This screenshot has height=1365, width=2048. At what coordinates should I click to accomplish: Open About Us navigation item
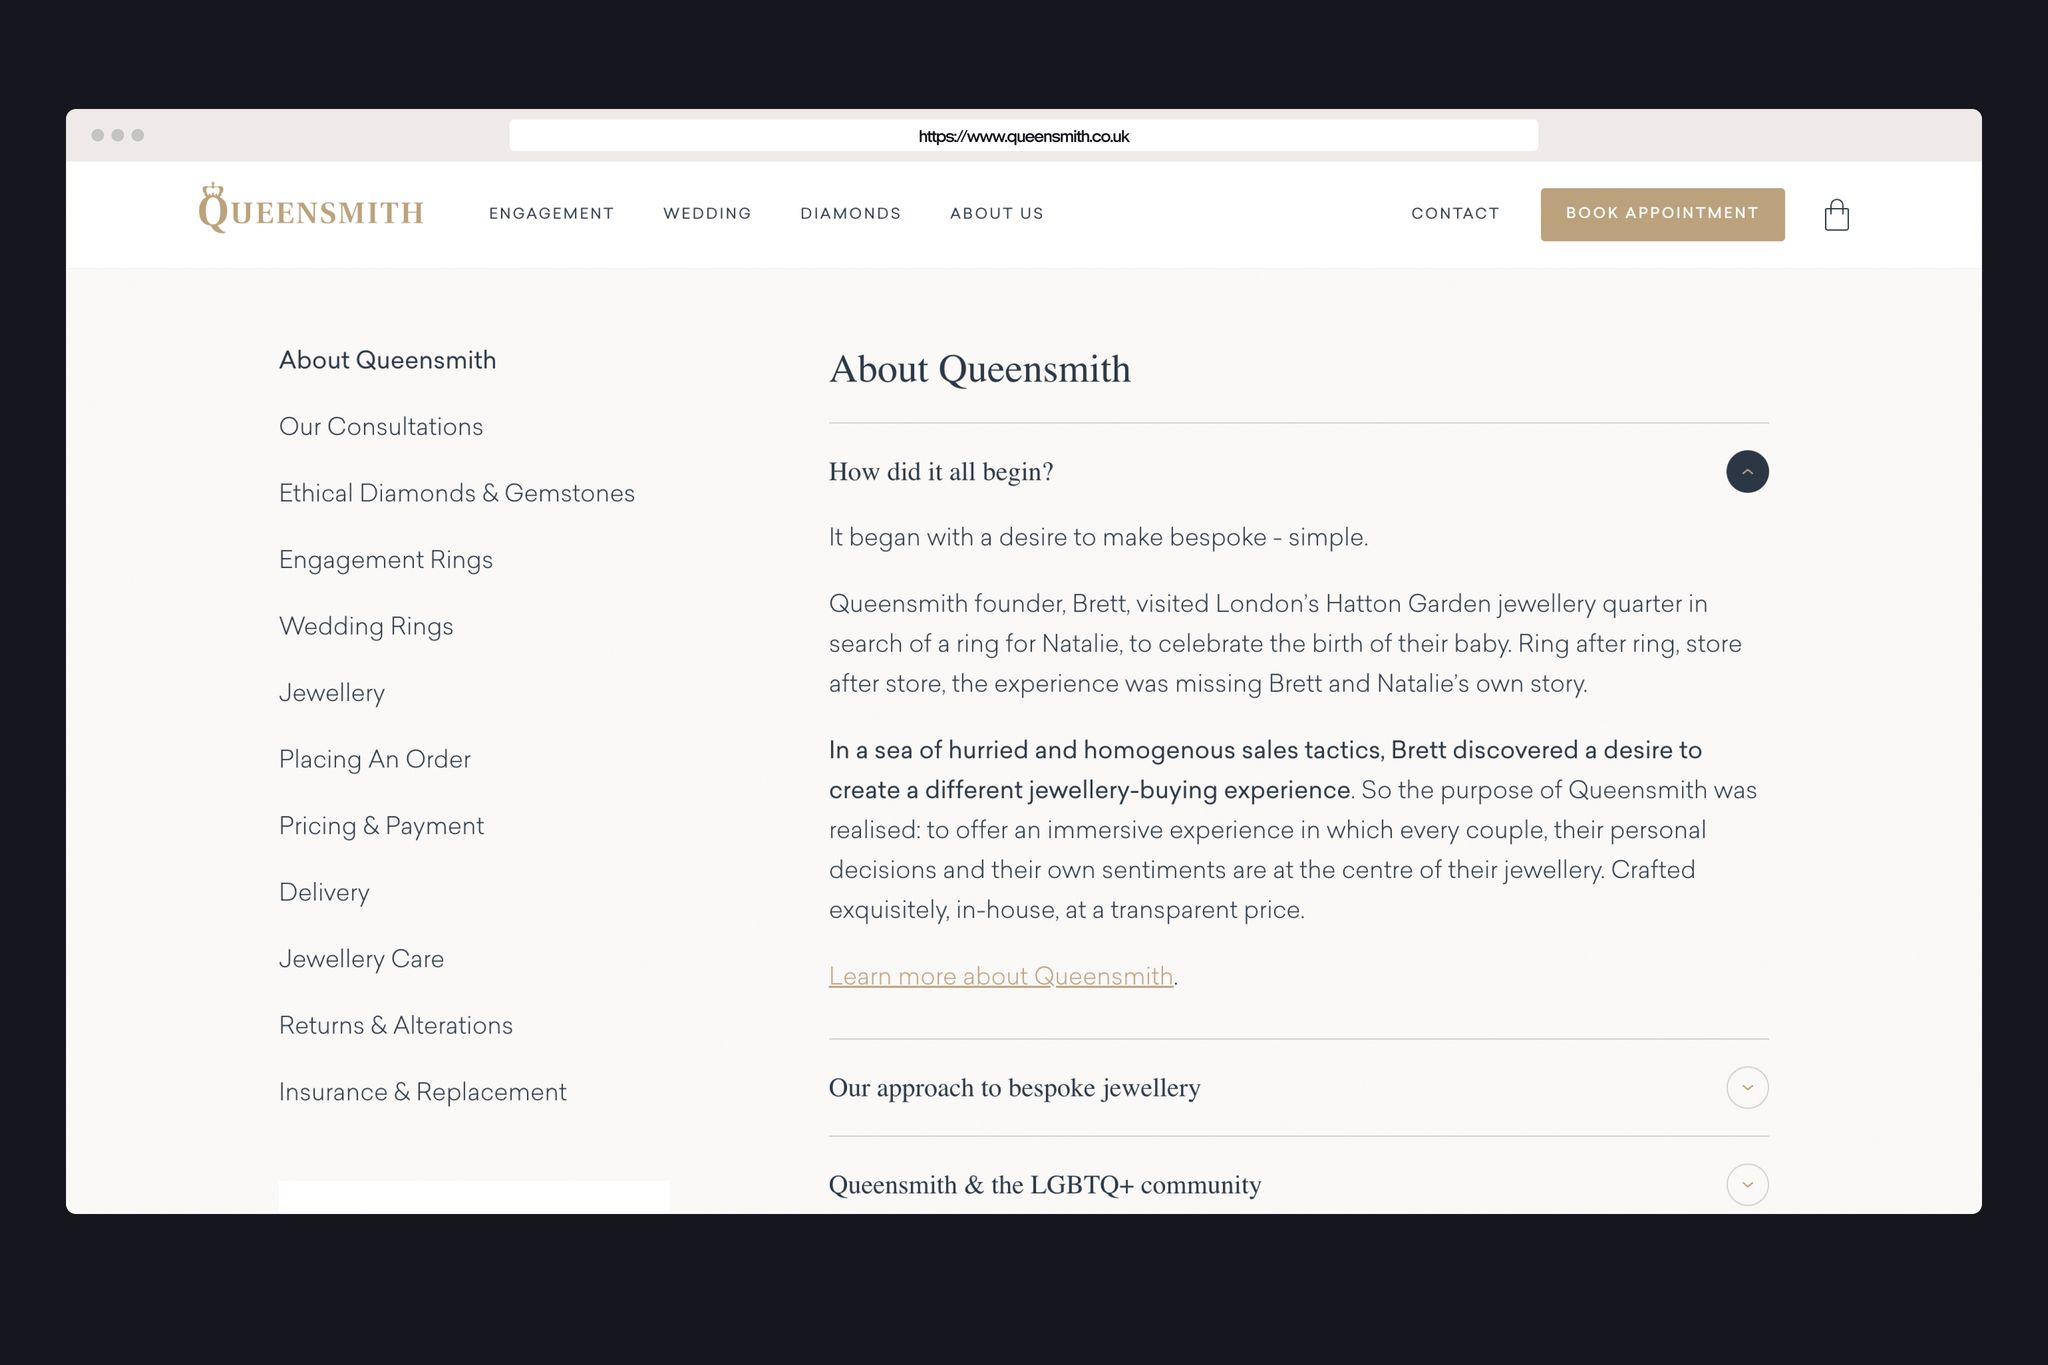coord(996,214)
